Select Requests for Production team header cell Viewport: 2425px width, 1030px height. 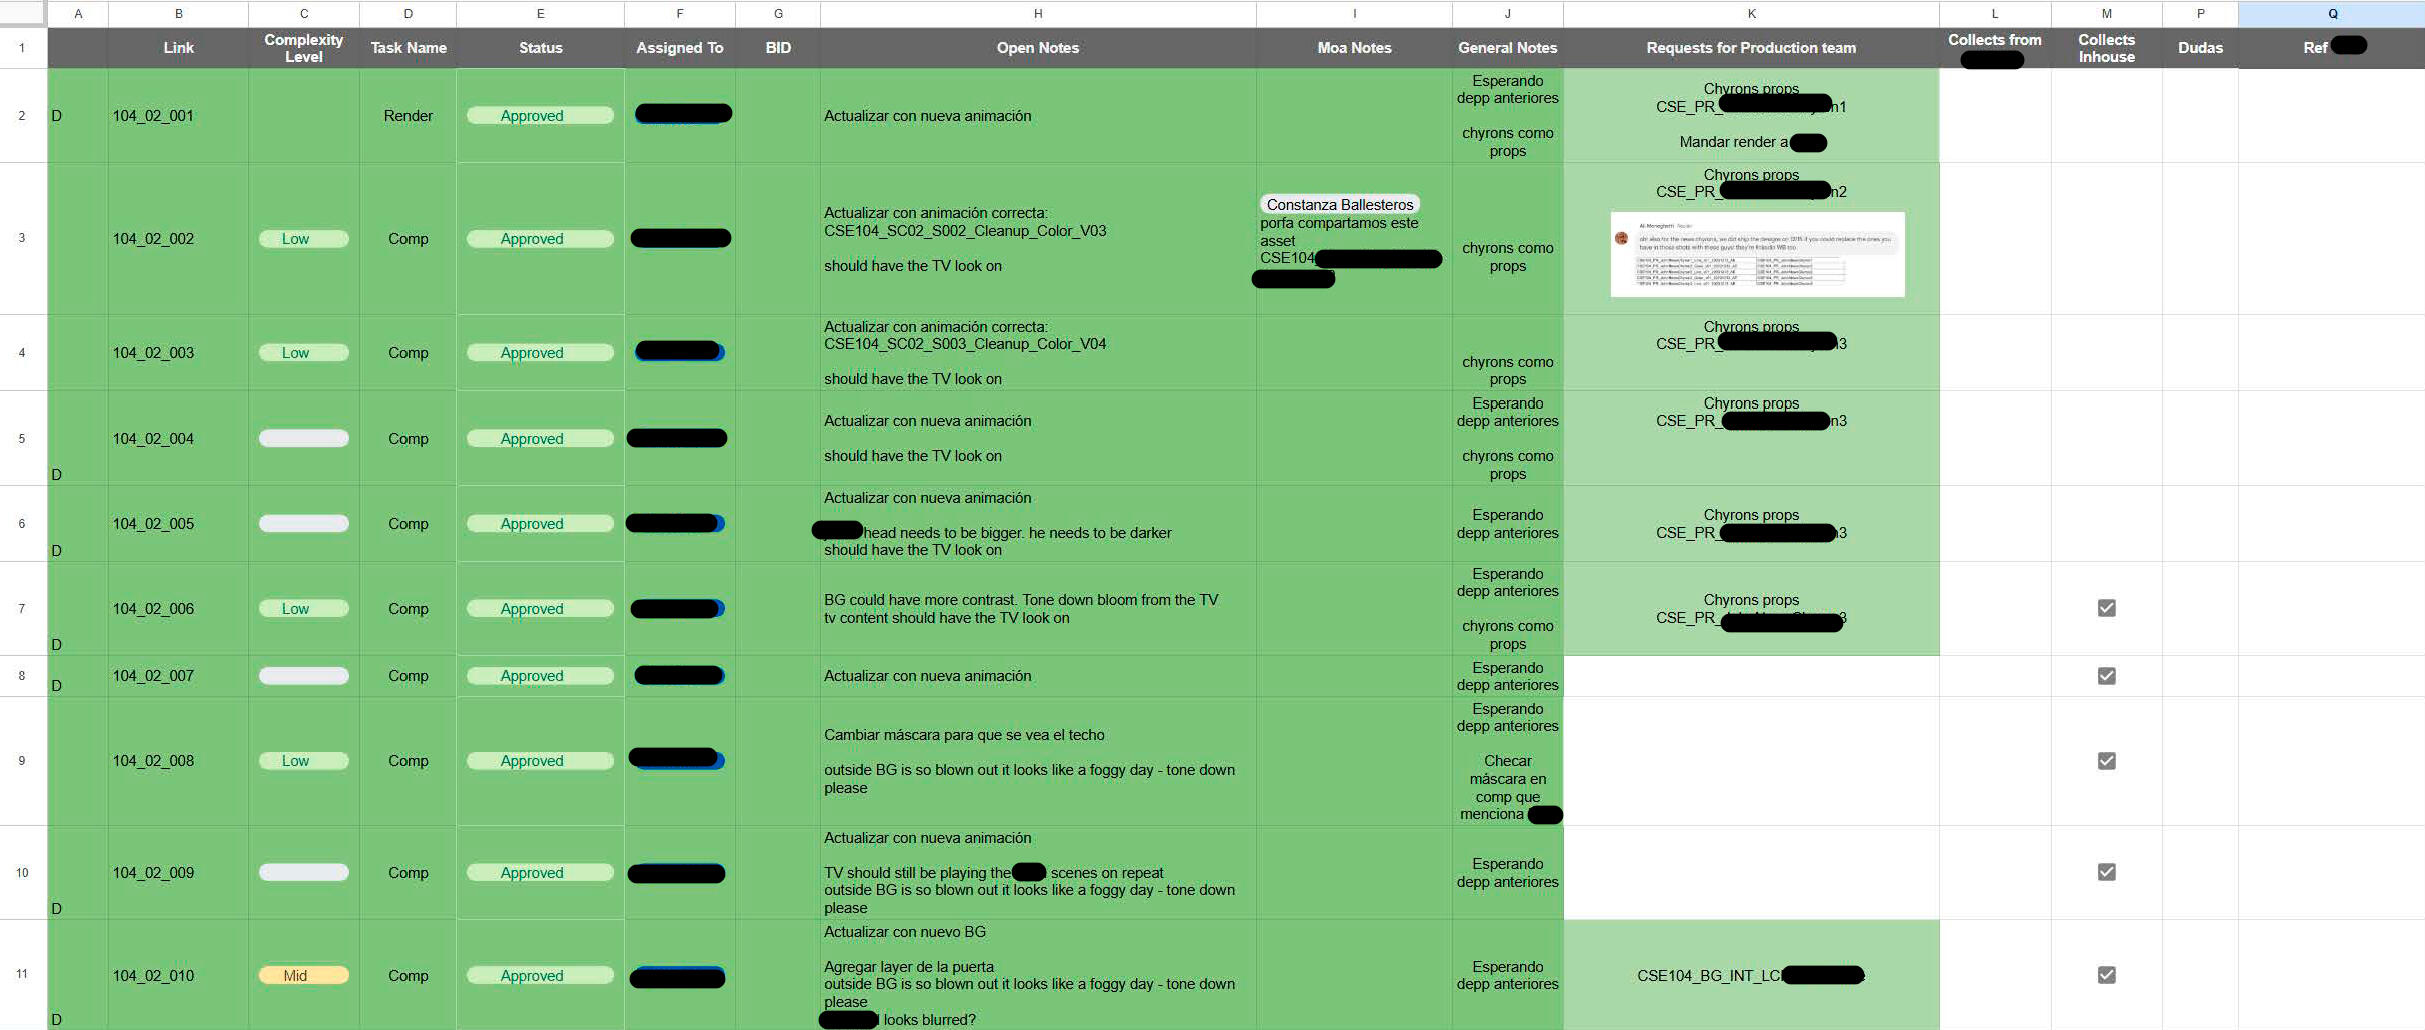[x=1750, y=48]
